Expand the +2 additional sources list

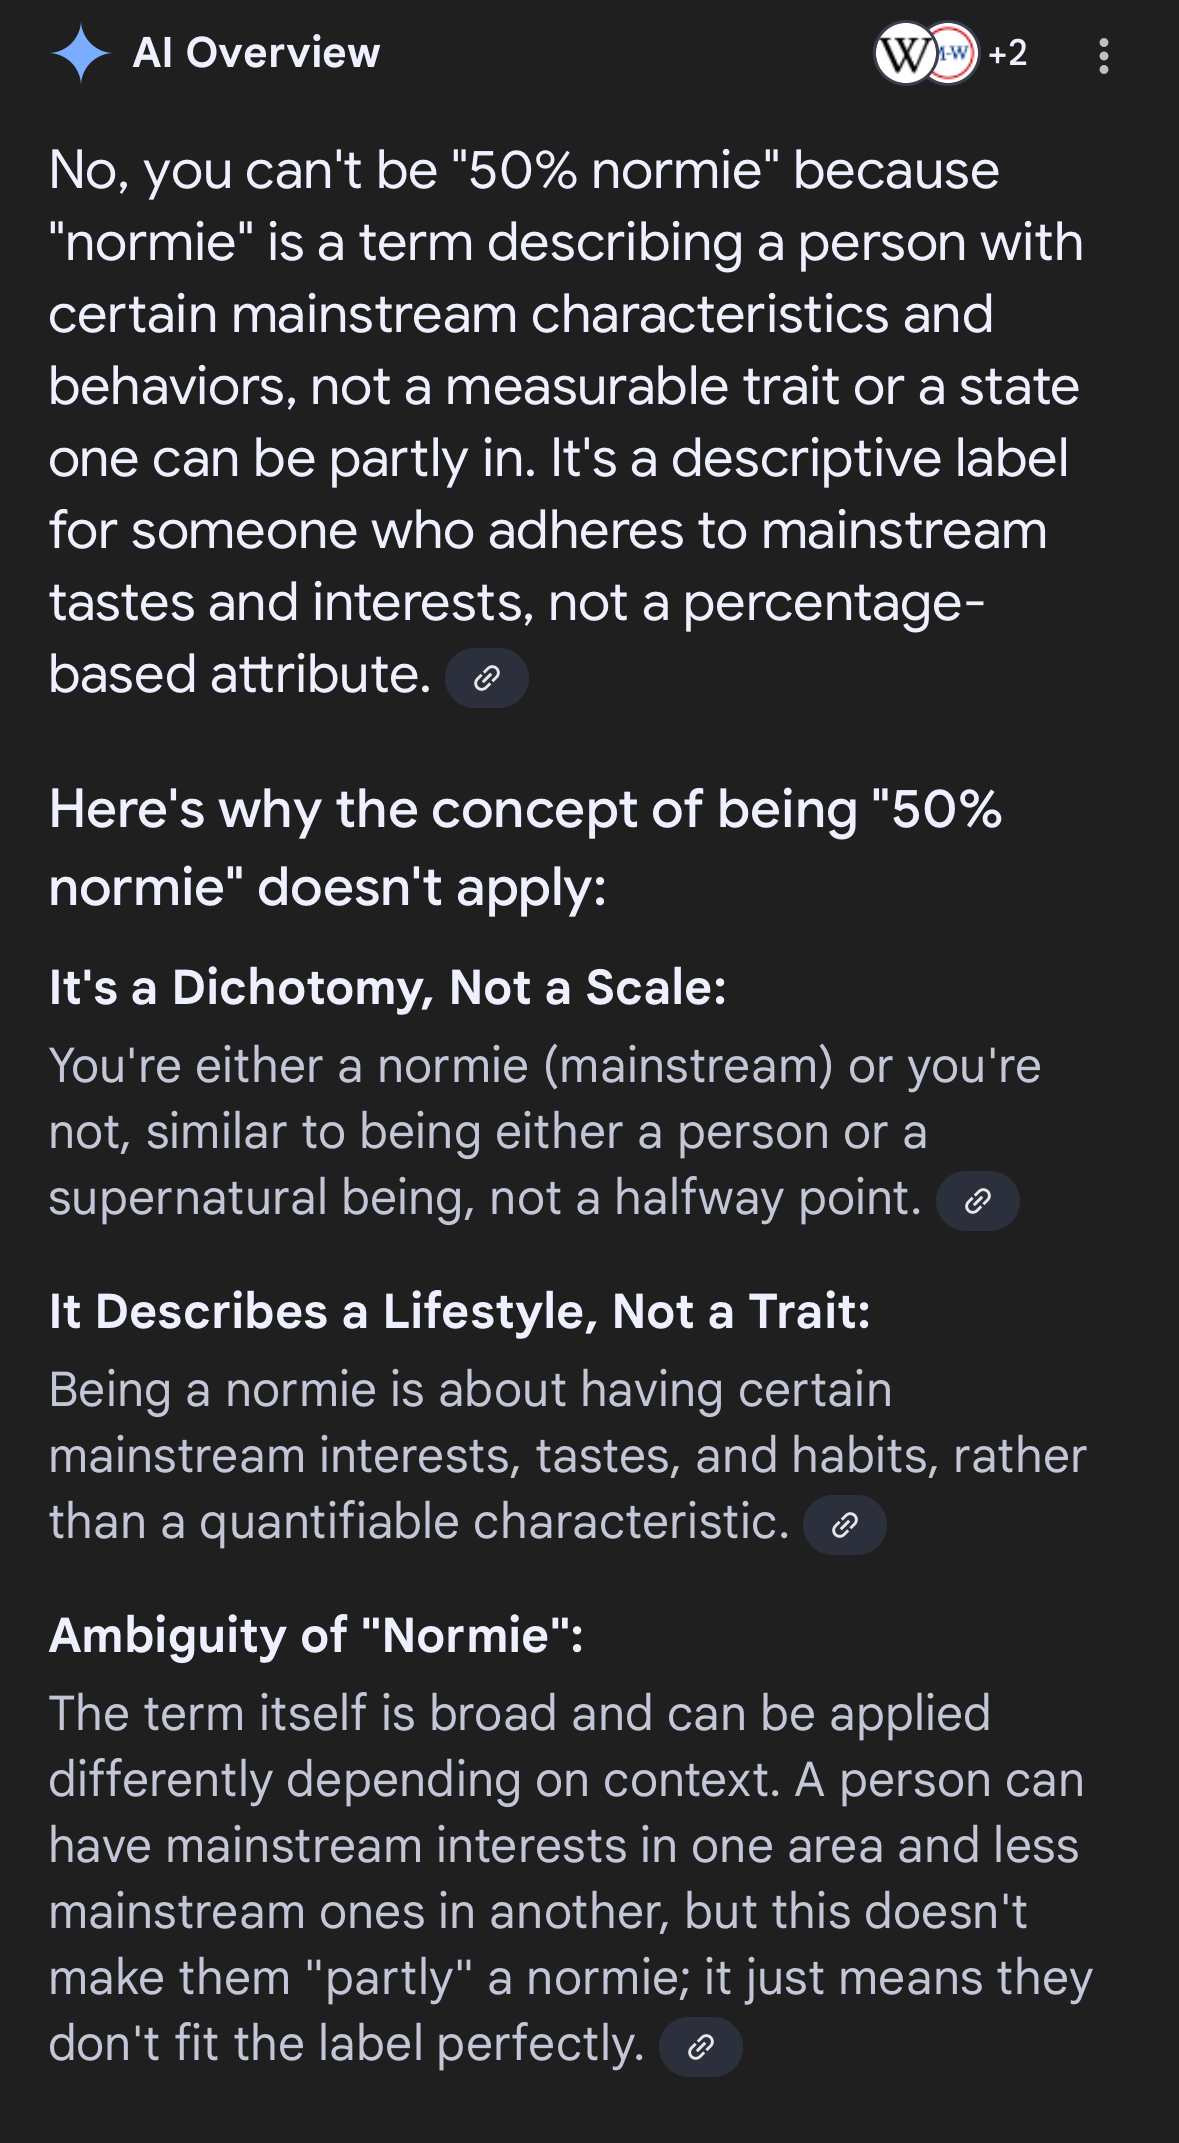click(1008, 54)
